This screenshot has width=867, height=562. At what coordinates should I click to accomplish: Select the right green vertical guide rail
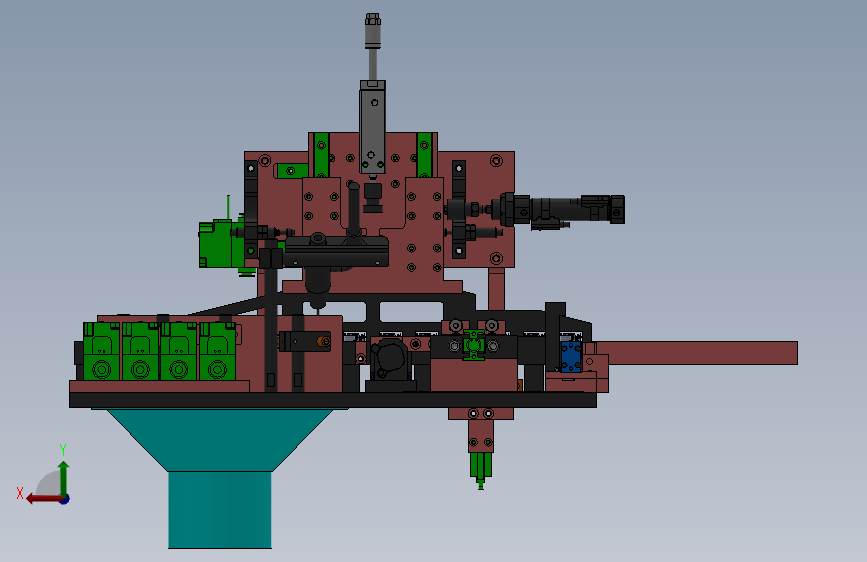click(424, 155)
